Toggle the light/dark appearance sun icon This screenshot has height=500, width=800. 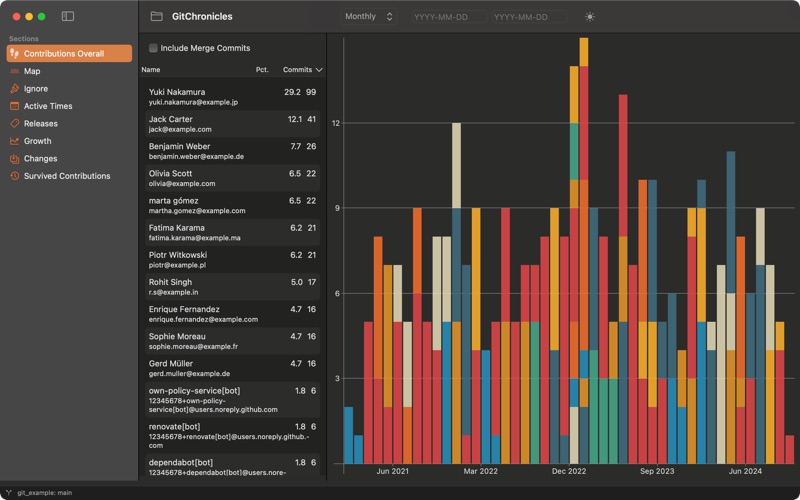pos(590,17)
